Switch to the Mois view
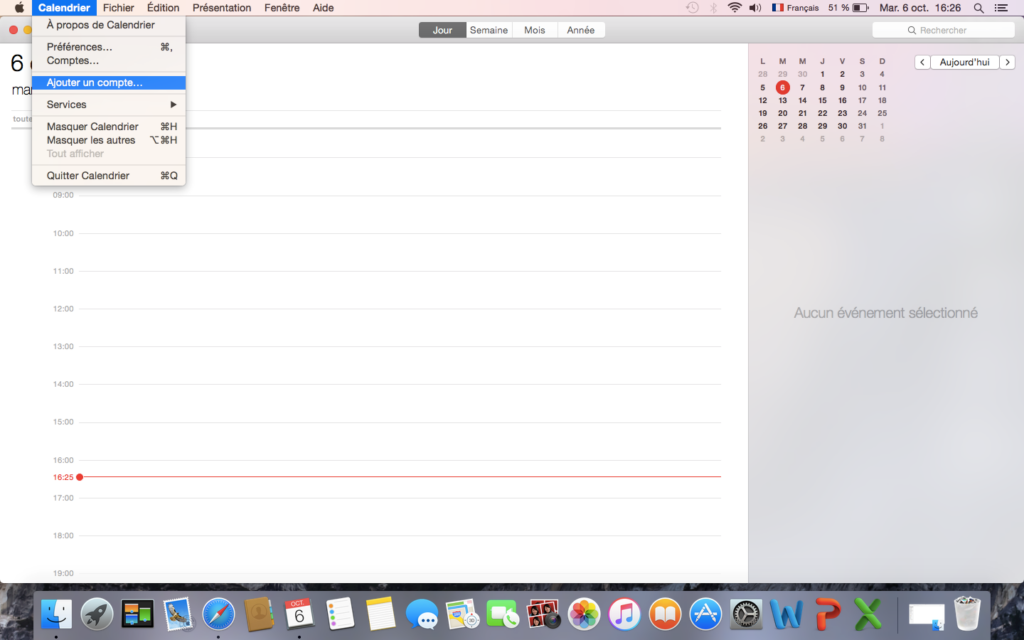This screenshot has height=640, width=1024. [535, 30]
